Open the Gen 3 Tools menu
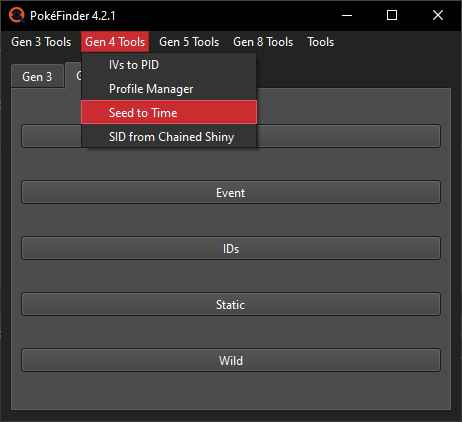 (41, 42)
